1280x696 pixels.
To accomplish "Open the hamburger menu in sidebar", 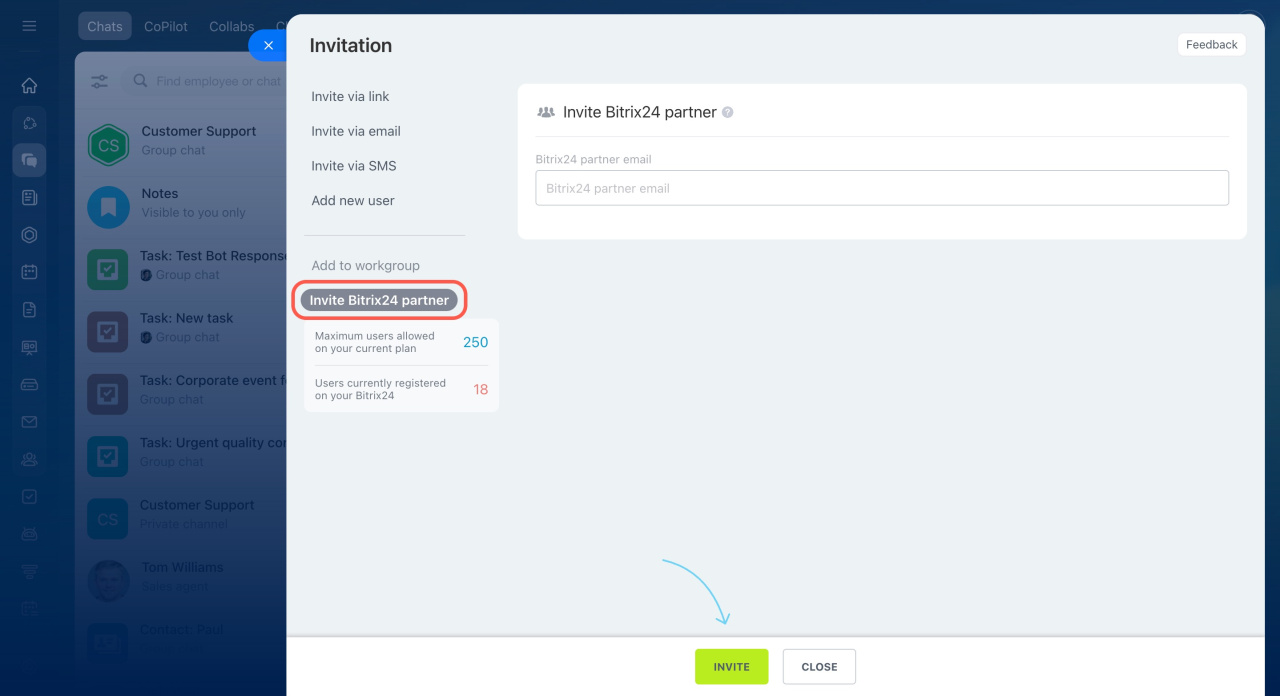I will pos(29,26).
